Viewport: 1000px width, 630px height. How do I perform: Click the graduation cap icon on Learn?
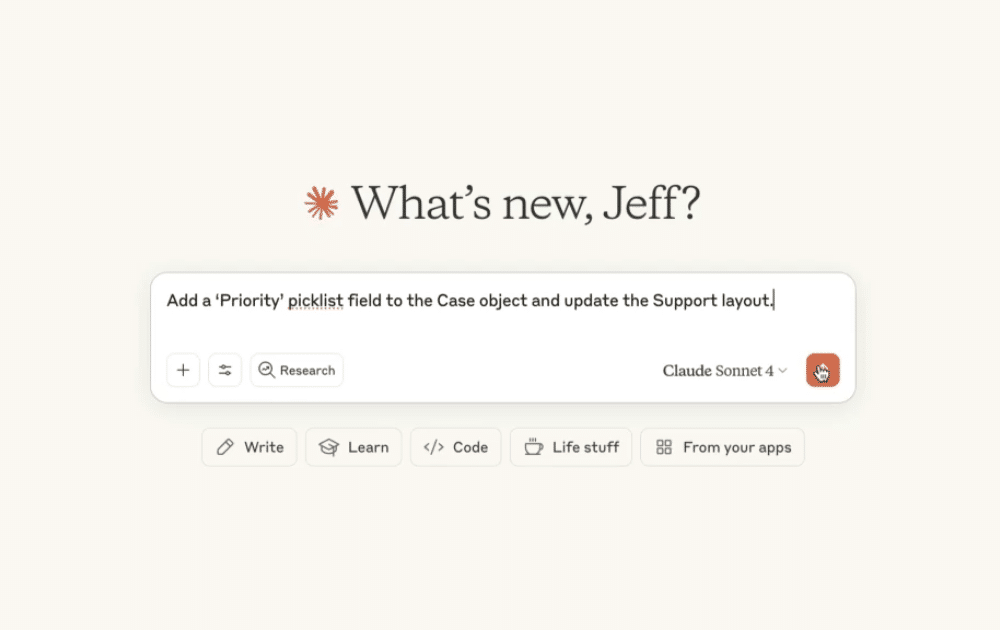tap(328, 447)
